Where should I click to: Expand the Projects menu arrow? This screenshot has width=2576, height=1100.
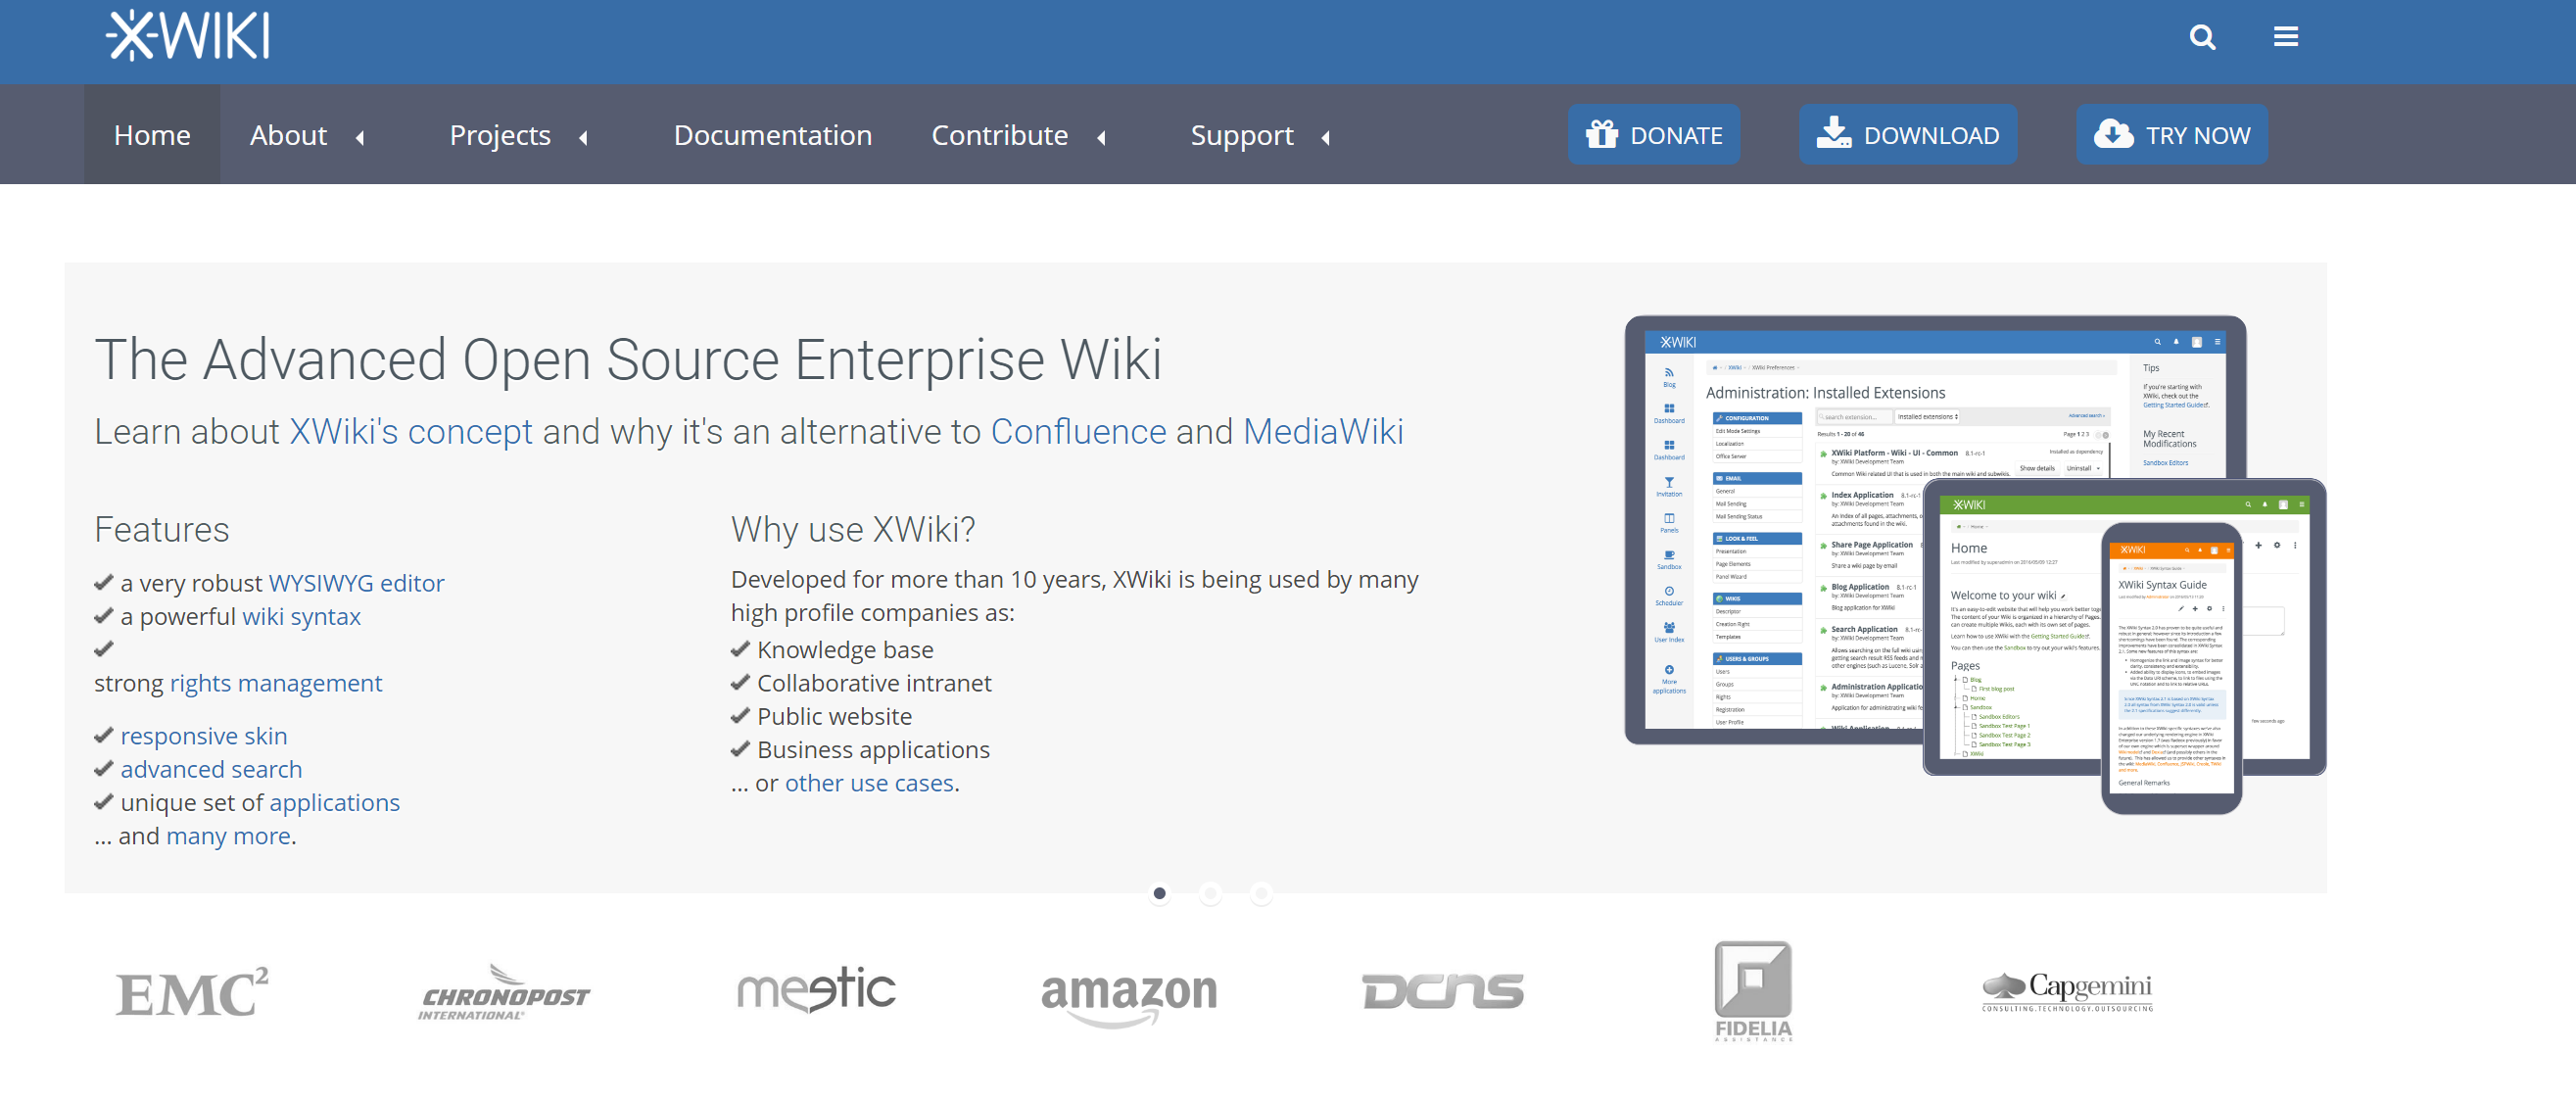tap(583, 137)
